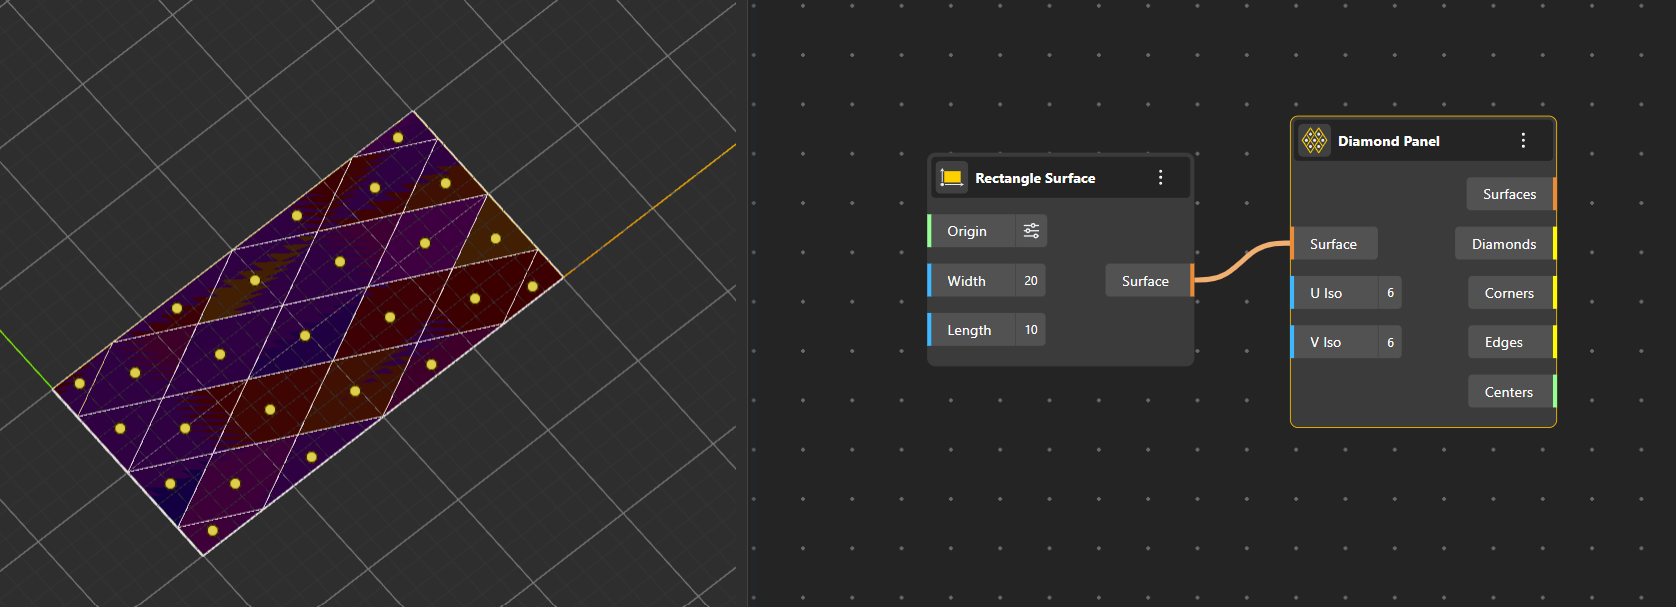Edit the Length value field
Viewport: 1676px width, 607px height.
pyautogui.click(x=1030, y=330)
